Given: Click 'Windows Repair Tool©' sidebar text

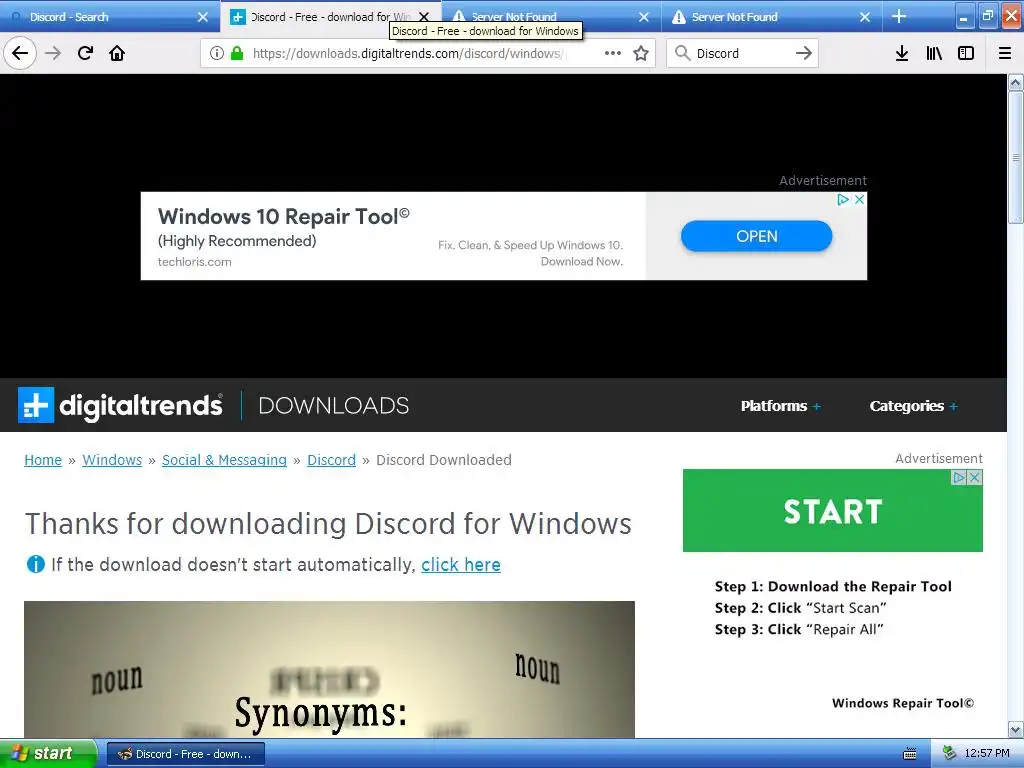Looking at the screenshot, I should [x=903, y=703].
